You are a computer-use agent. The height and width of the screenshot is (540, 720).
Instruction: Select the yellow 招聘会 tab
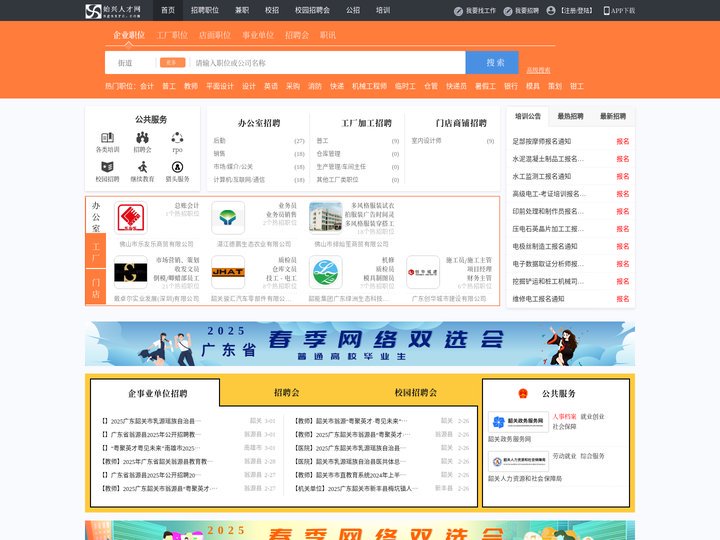[x=287, y=393]
